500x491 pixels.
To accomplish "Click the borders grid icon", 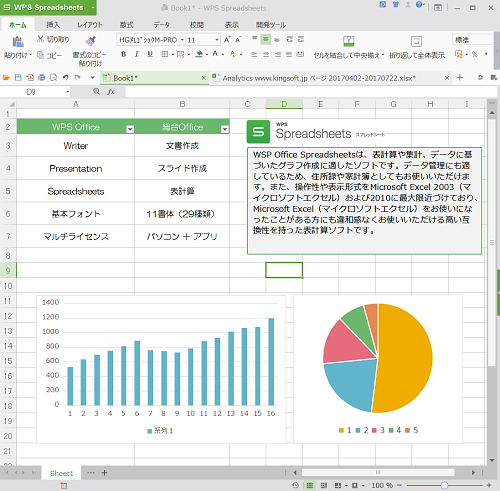I will 164,54.
